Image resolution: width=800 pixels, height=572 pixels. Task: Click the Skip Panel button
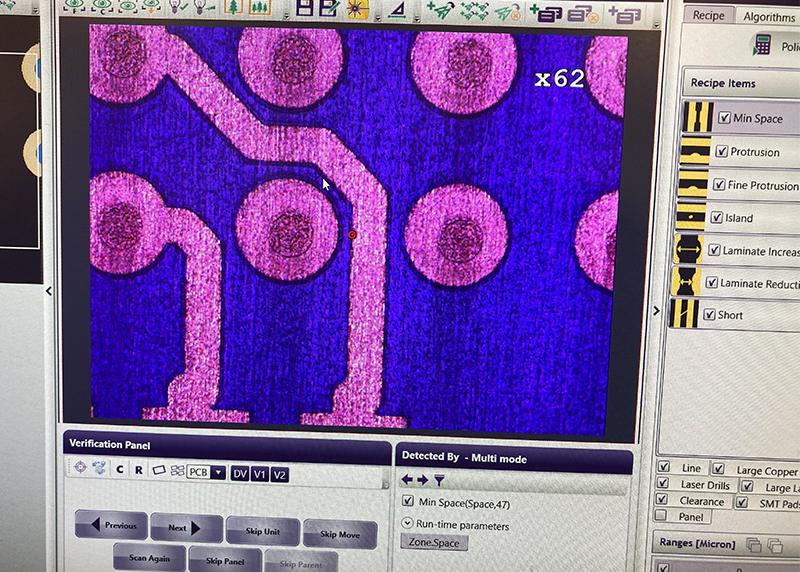(x=225, y=560)
